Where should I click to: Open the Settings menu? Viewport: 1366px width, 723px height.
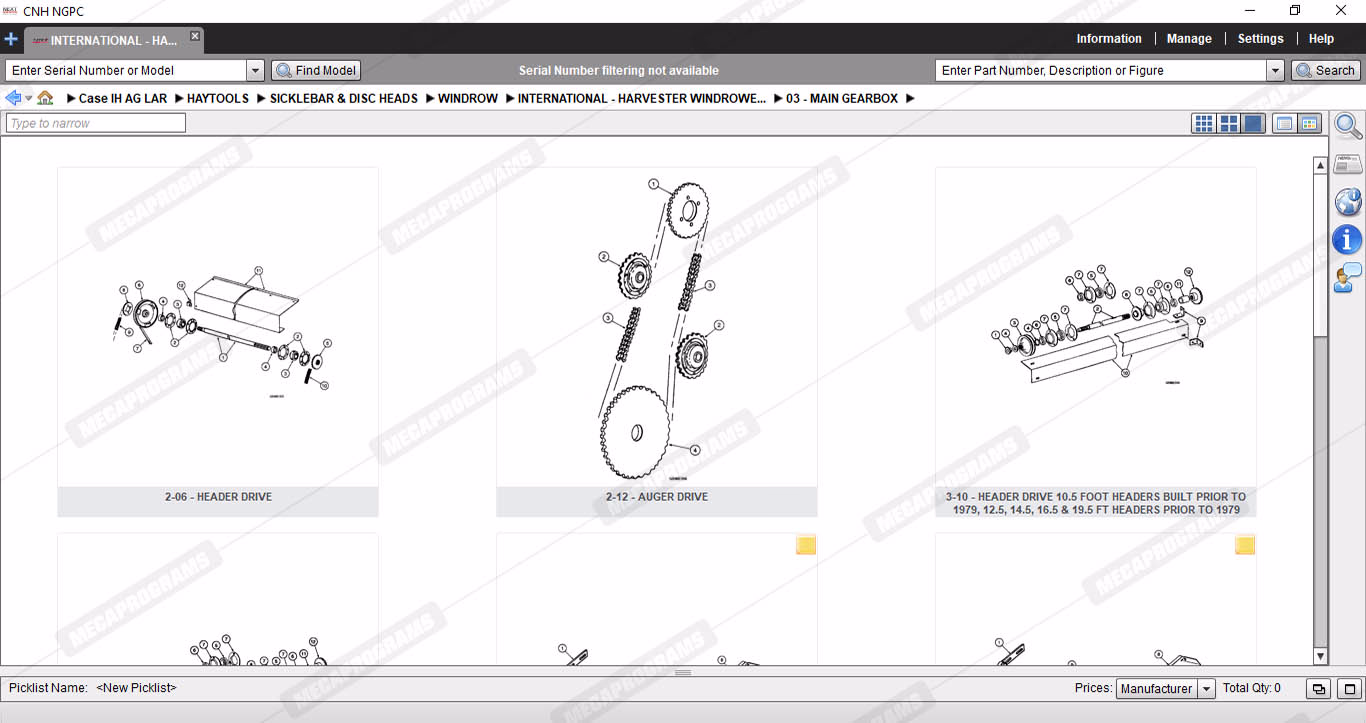tap(1260, 39)
